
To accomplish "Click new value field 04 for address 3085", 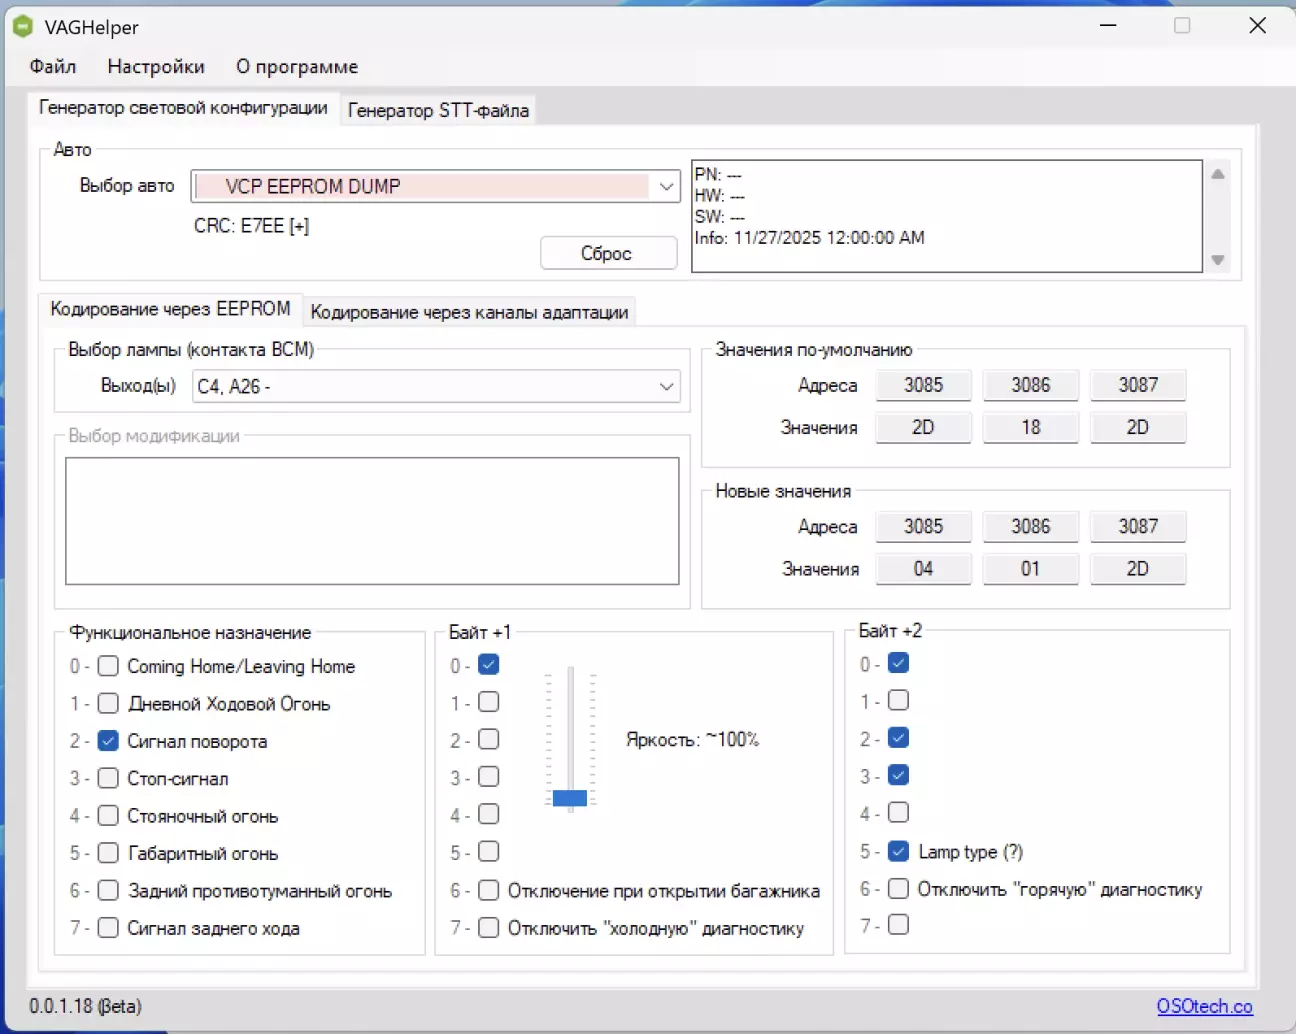I will tap(923, 569).
